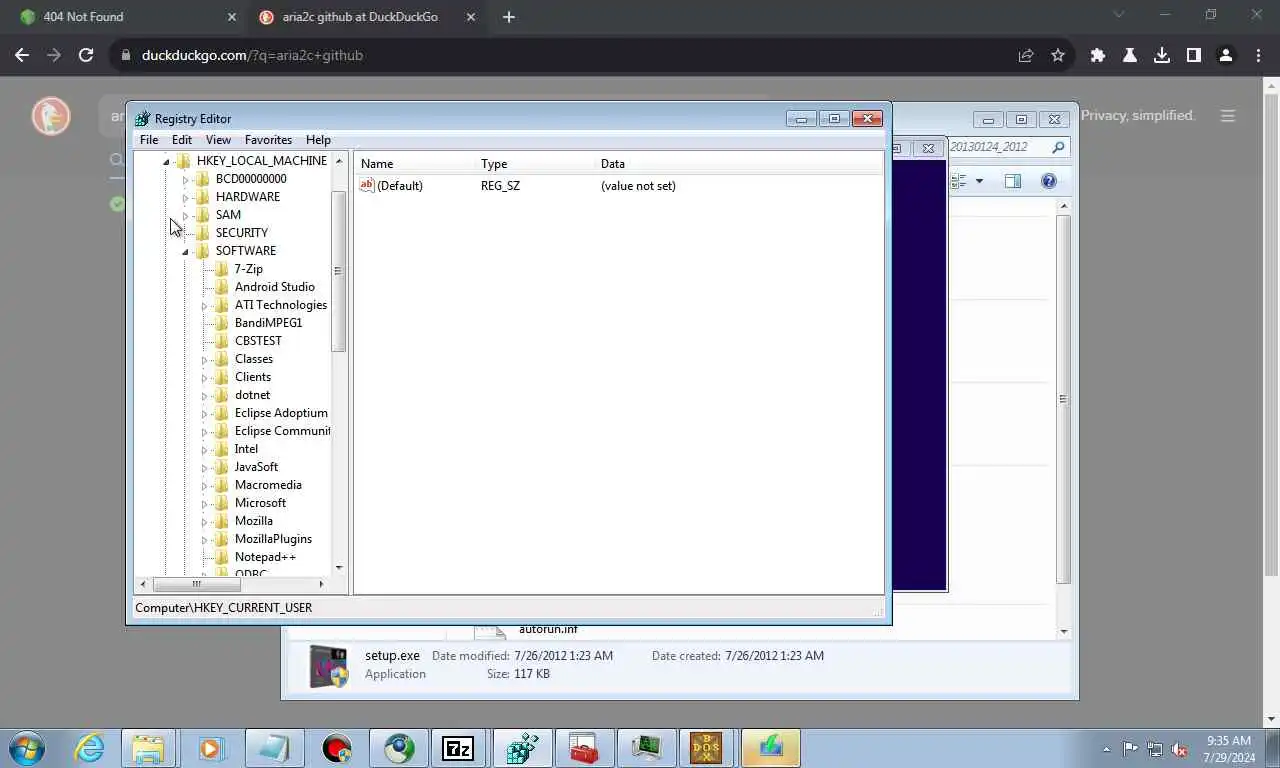Image resolution: width=1280 pixels, height=768 pixels.
Task: Click the DuckDuckGo duck logo
Action: coord(51,116)
